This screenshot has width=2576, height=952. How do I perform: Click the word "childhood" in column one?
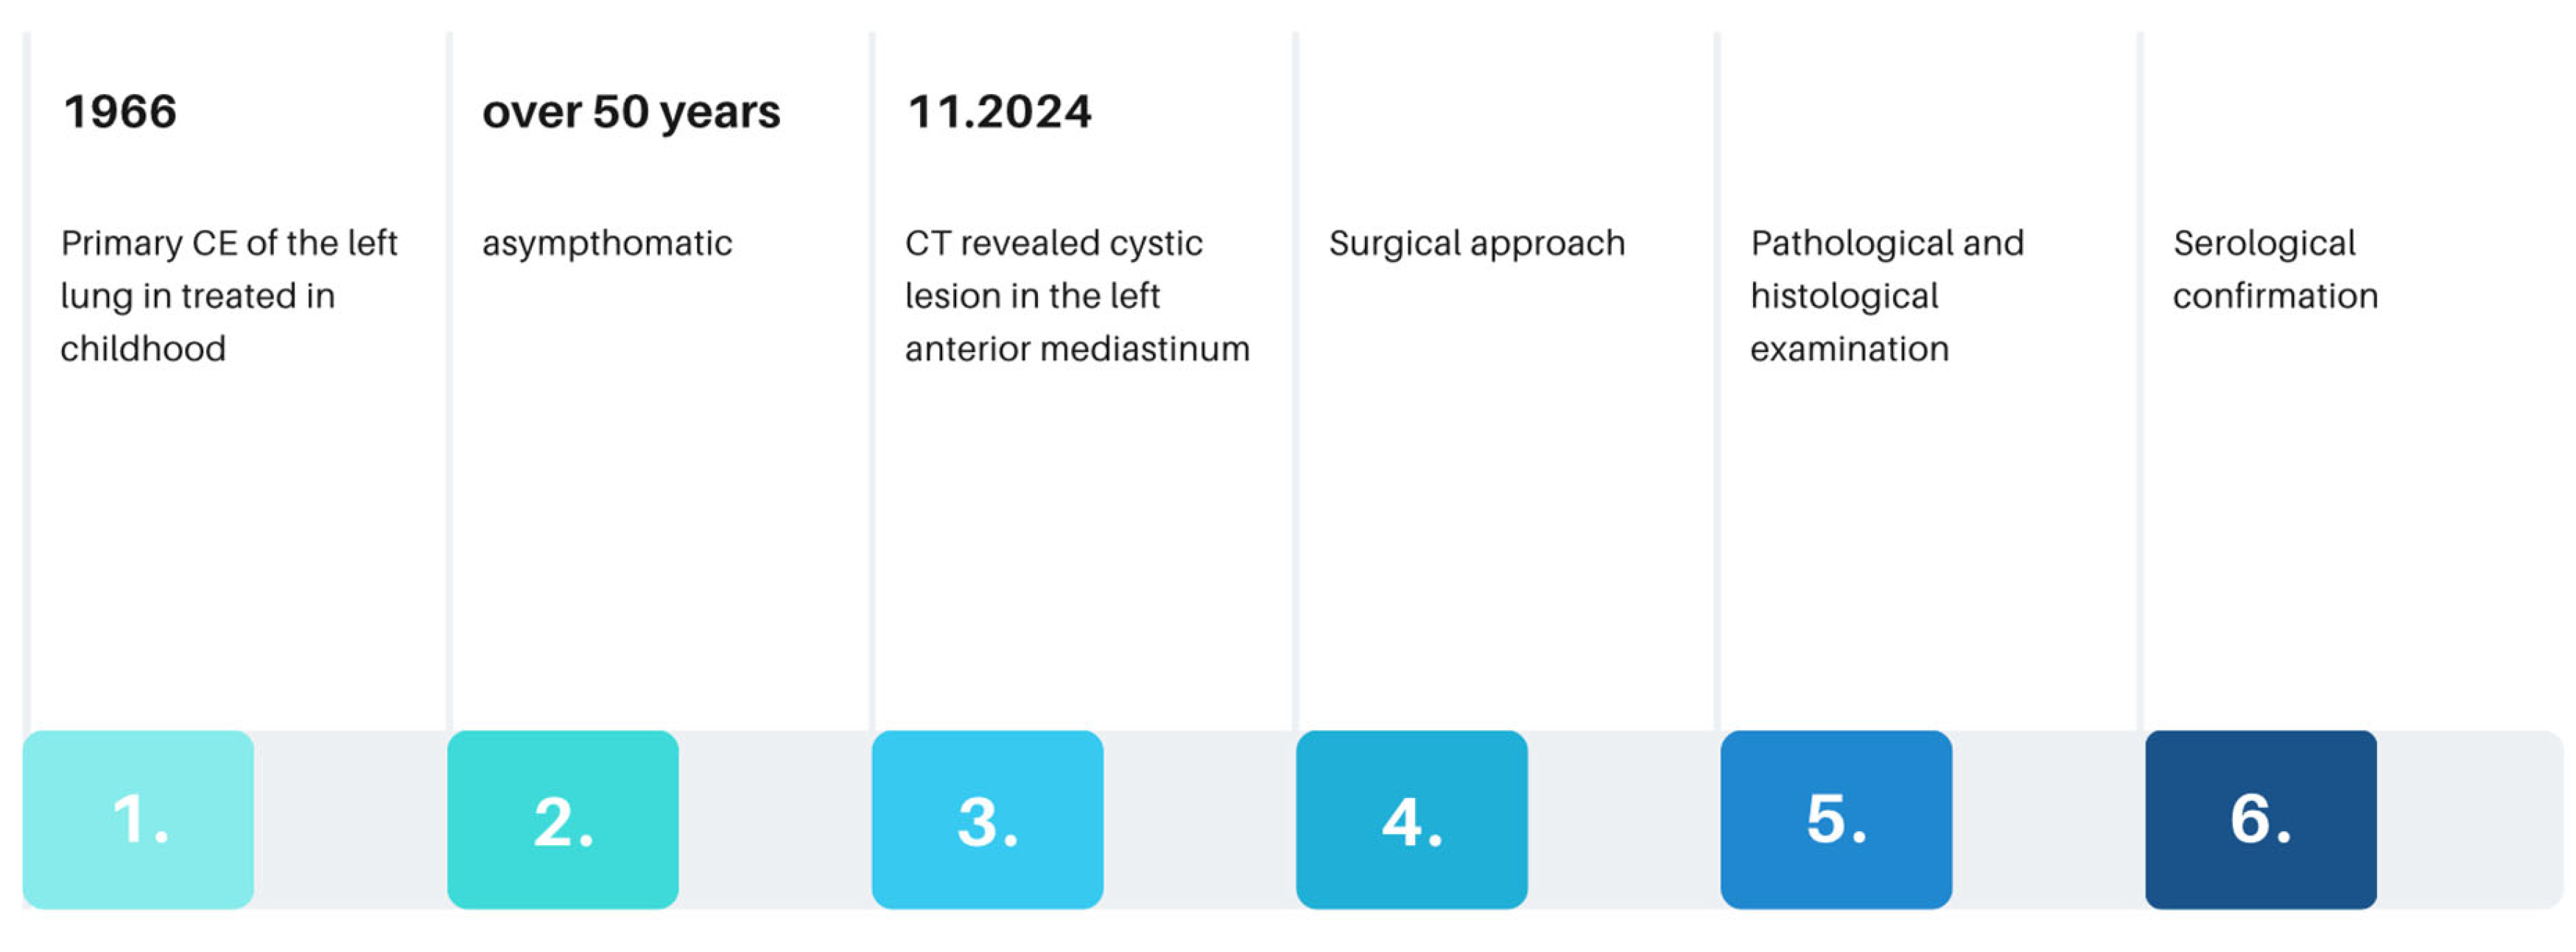pyautogui.click(x=143, y=349)
